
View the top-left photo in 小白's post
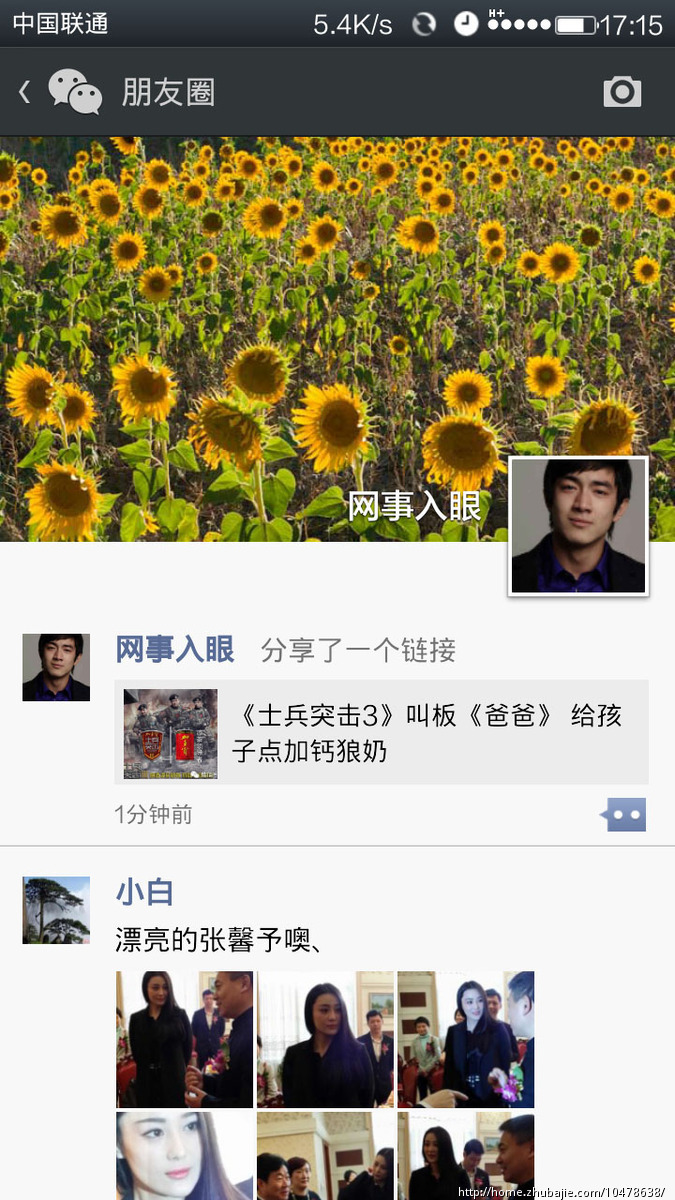tap(185, 1039)
